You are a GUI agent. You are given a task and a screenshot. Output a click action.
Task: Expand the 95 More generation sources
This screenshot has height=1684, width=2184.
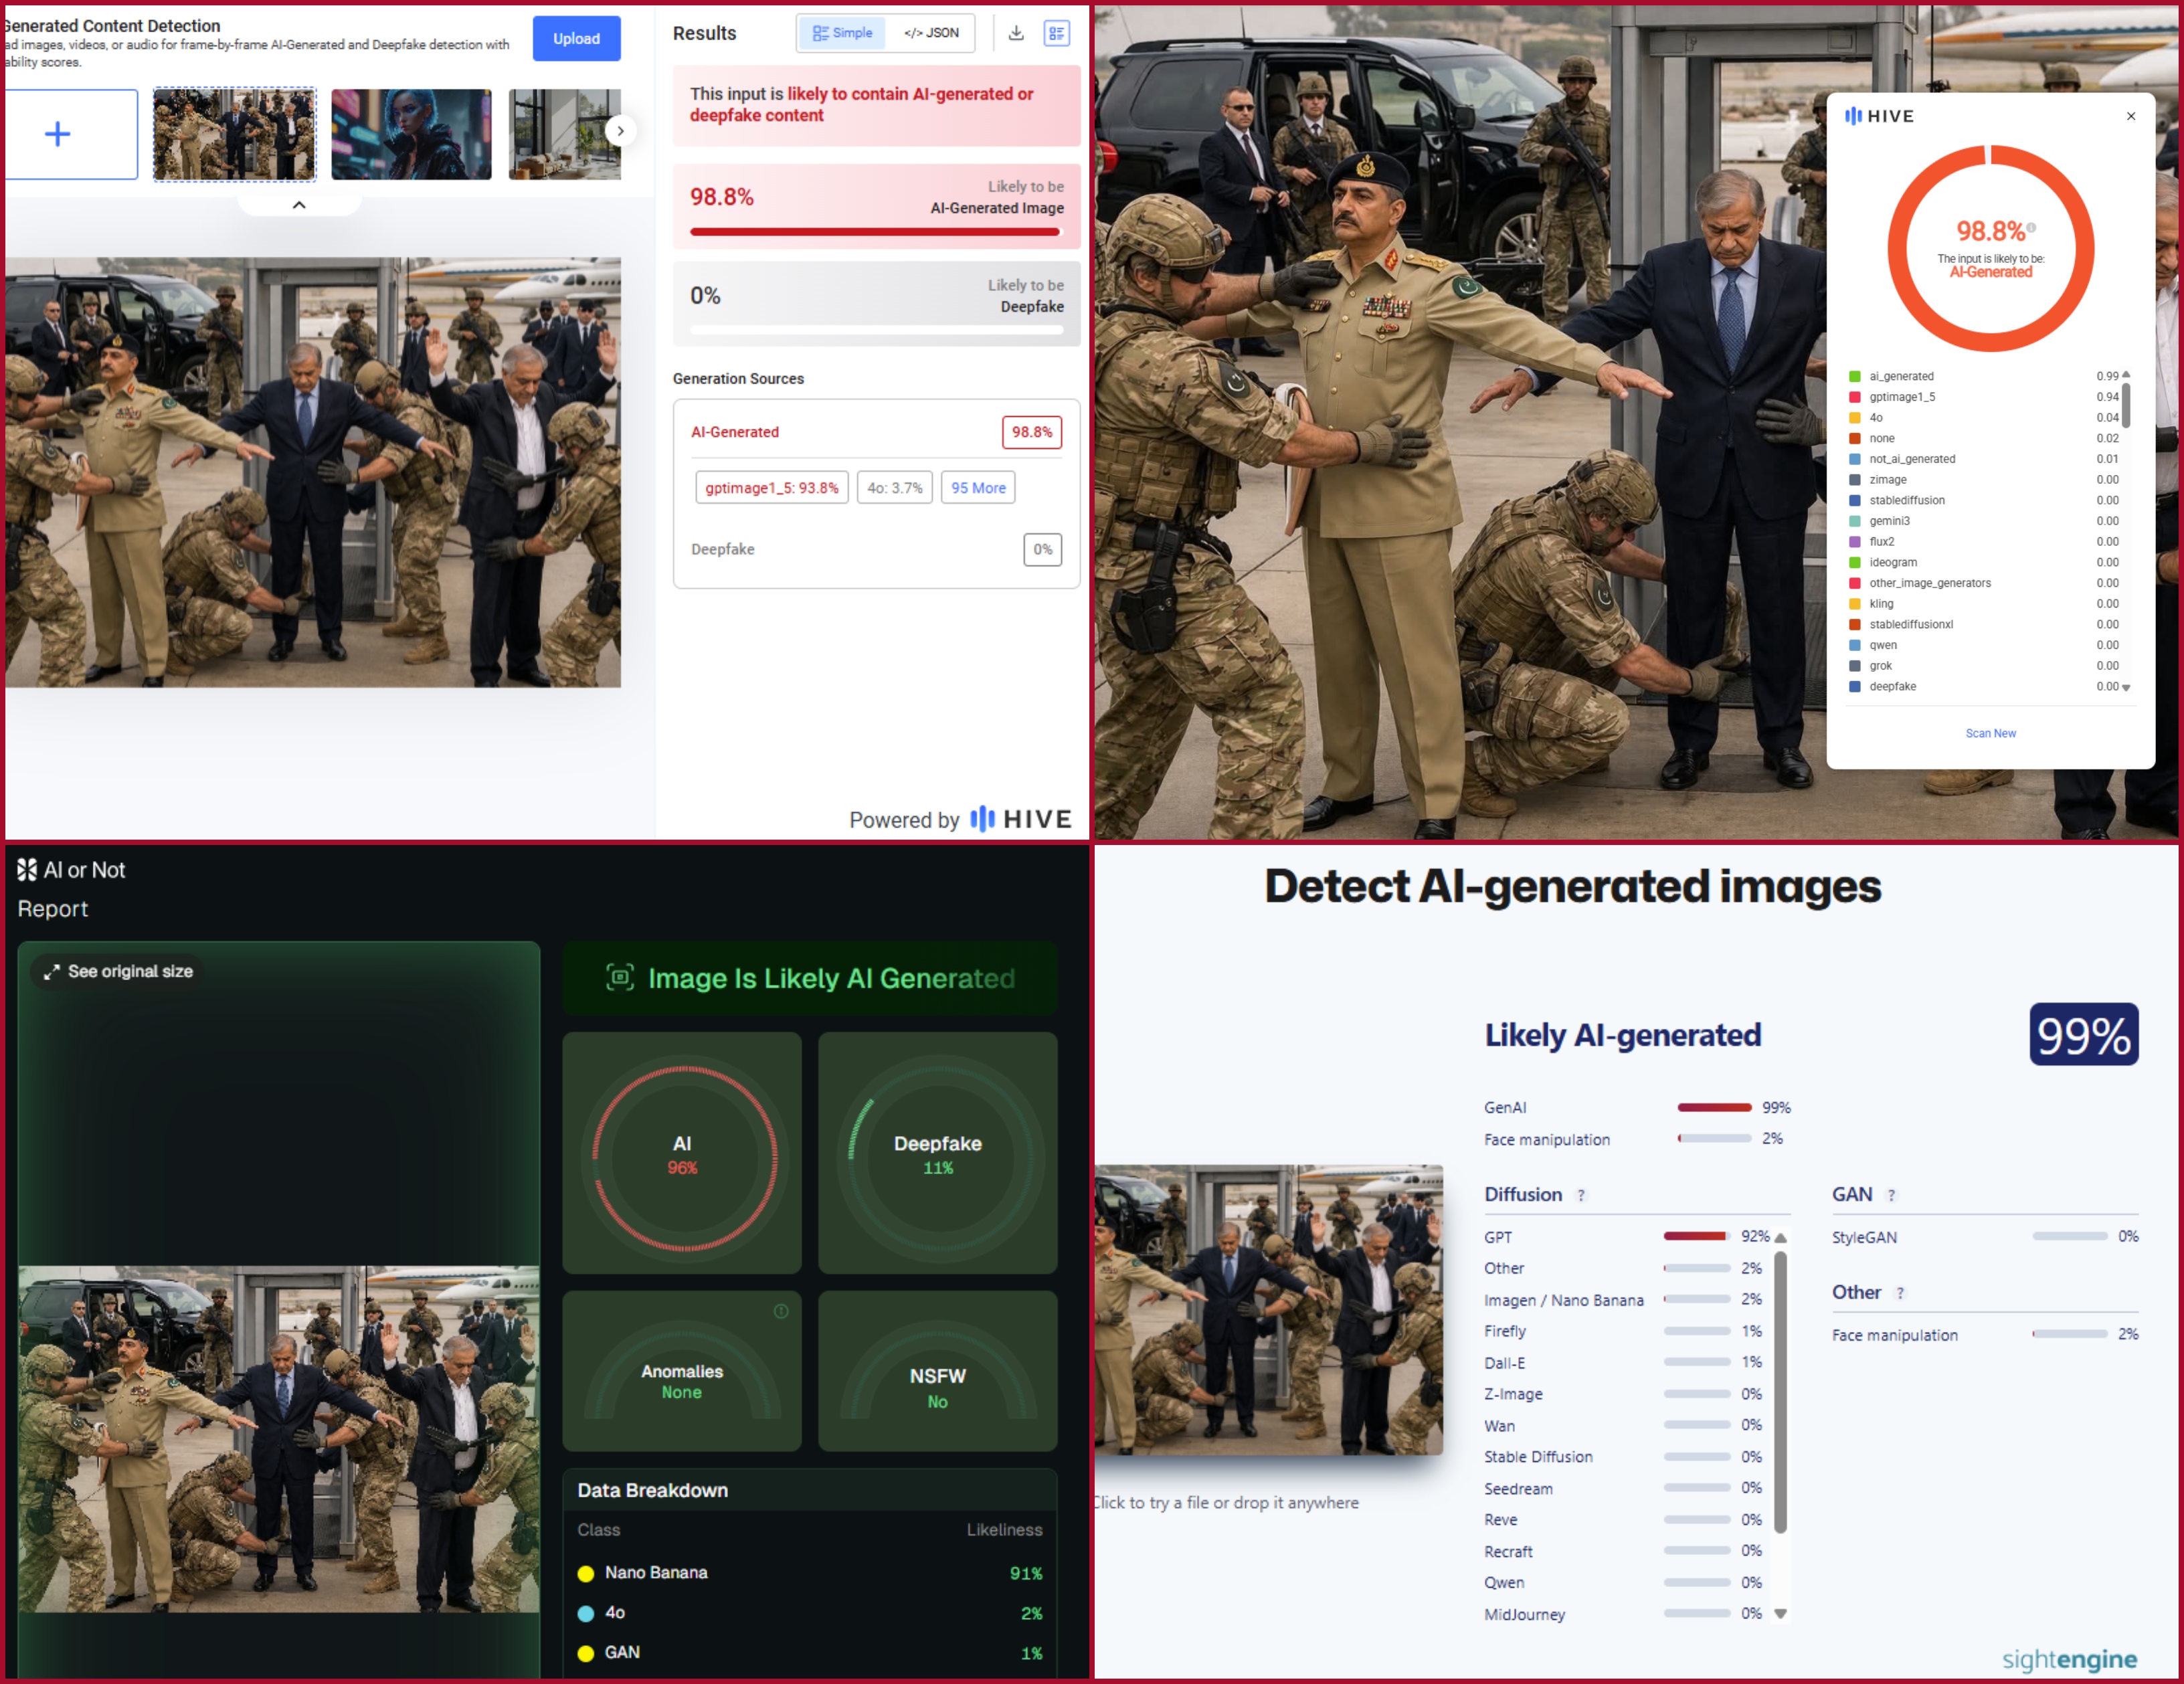click(977, 488)
